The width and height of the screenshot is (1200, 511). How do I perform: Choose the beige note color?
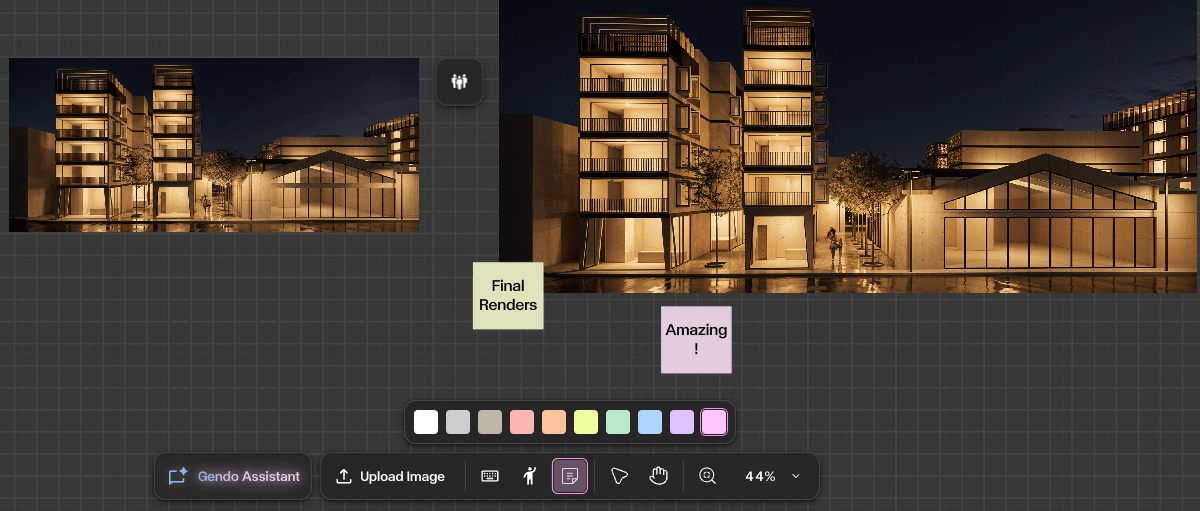(490, 422)
